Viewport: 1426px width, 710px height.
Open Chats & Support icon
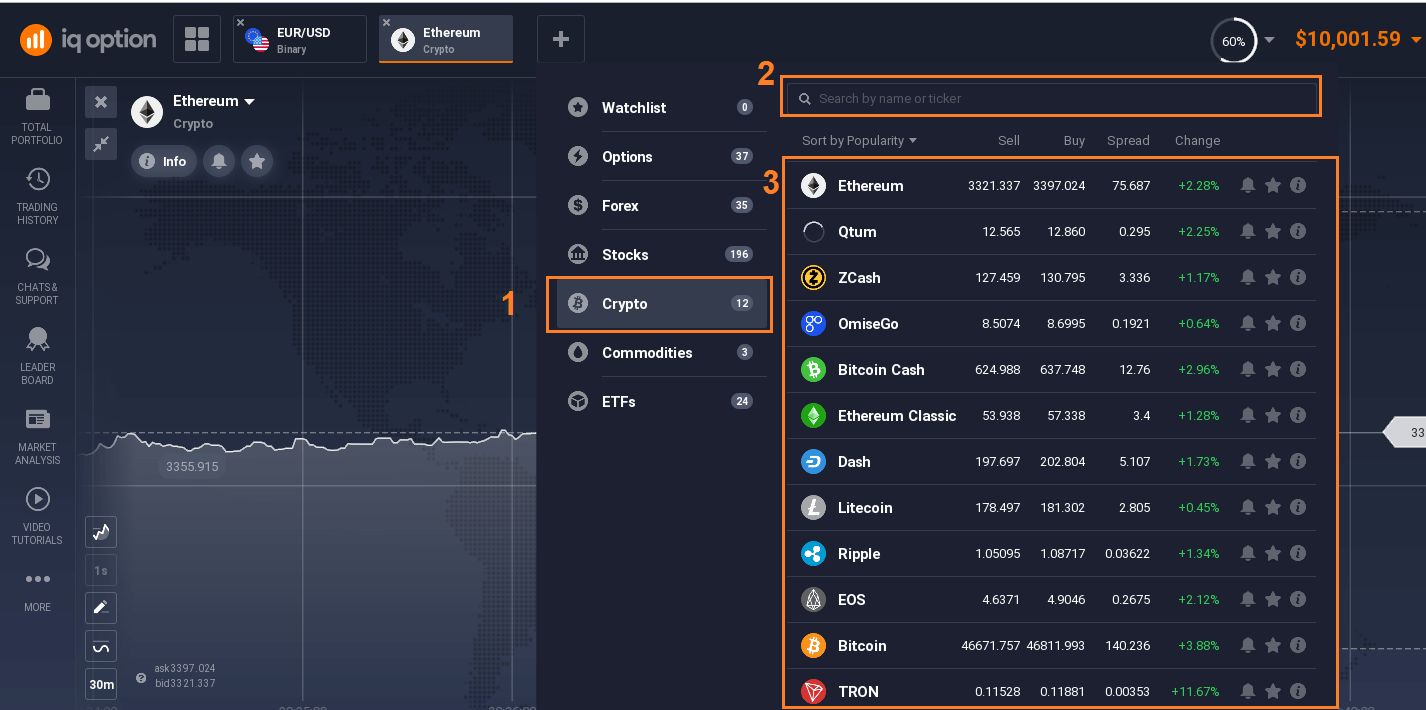point(37,260)
